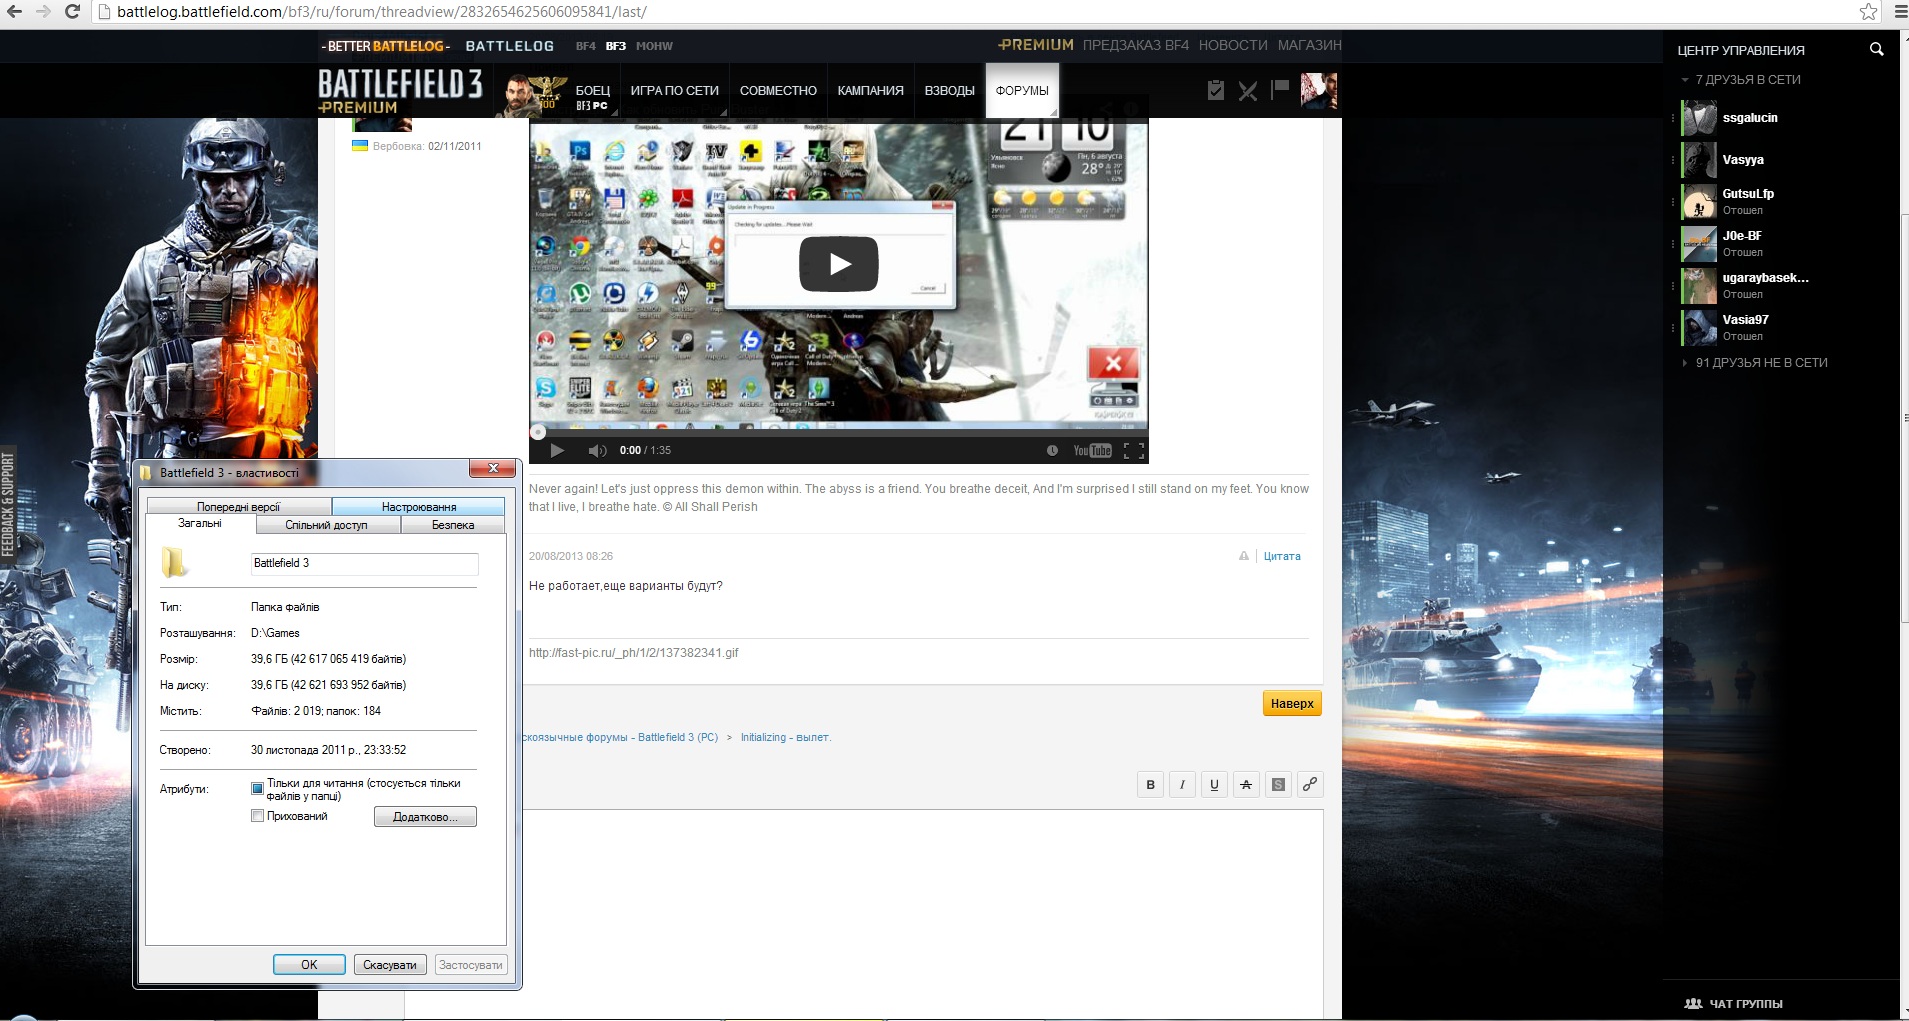The image size is (1909, 1021).
Task: Apply strikethrough formatting in the reply editor
Action: 1246,785
